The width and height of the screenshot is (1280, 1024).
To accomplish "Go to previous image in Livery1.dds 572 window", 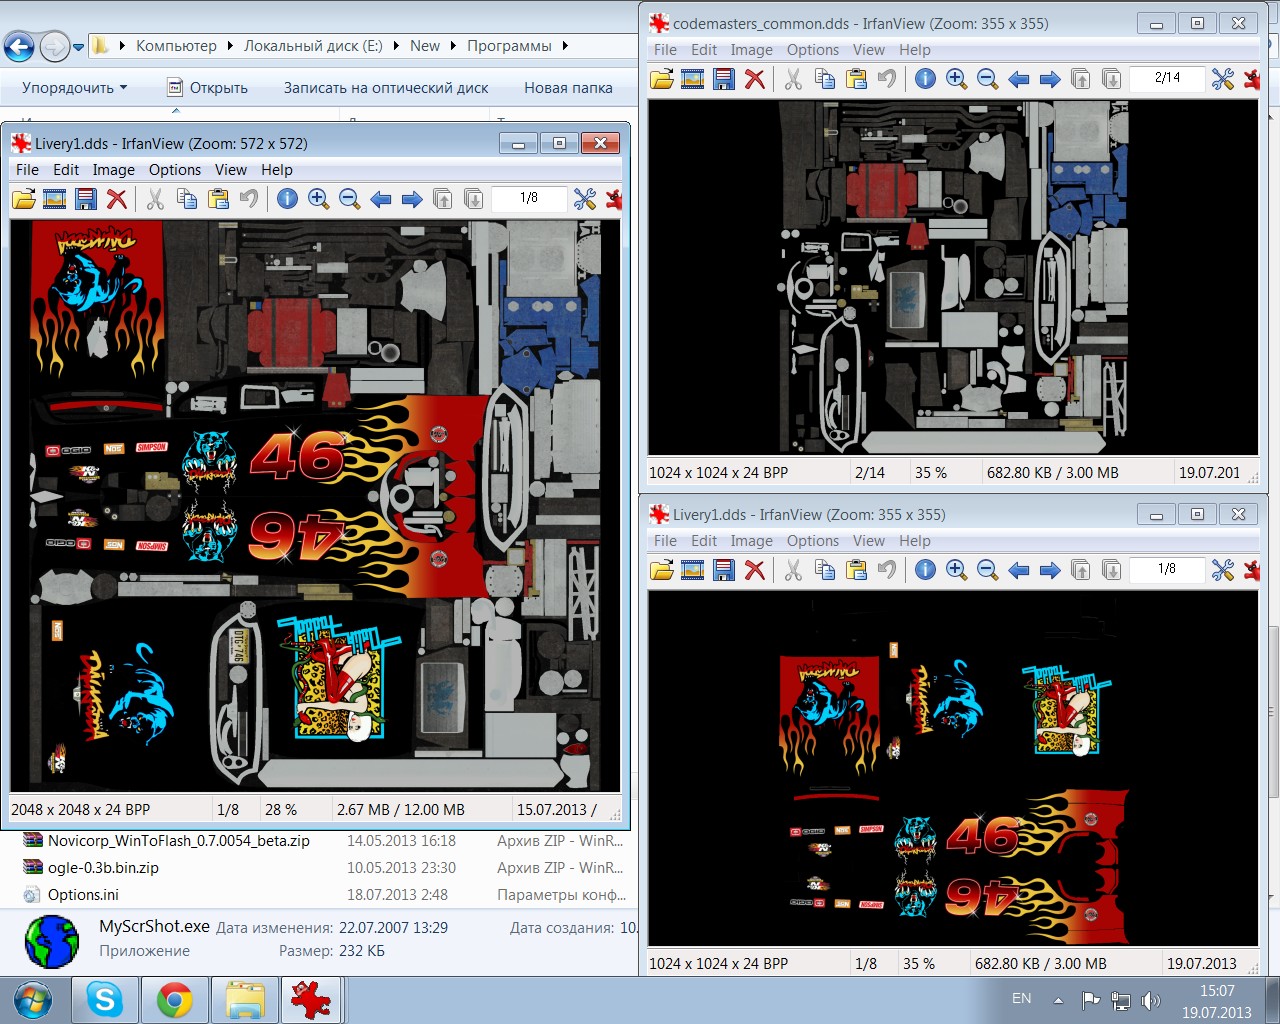I will tap(381, 199).
